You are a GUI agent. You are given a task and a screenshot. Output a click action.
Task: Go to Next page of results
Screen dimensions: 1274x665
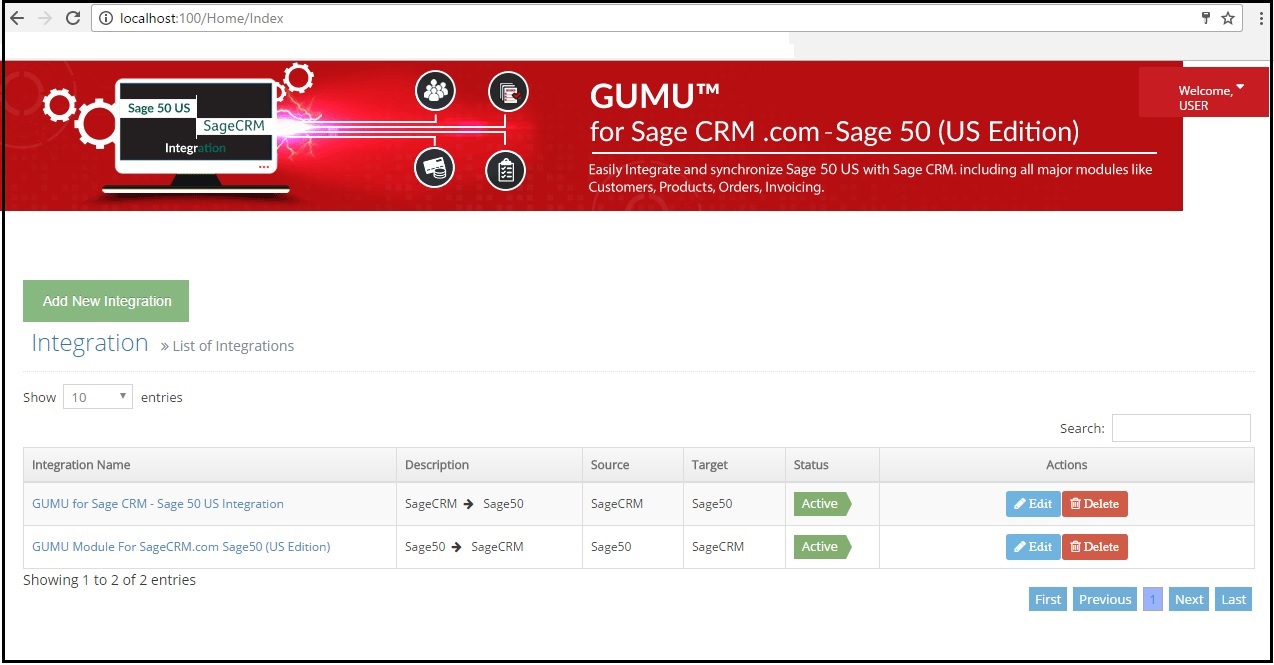1189,599
